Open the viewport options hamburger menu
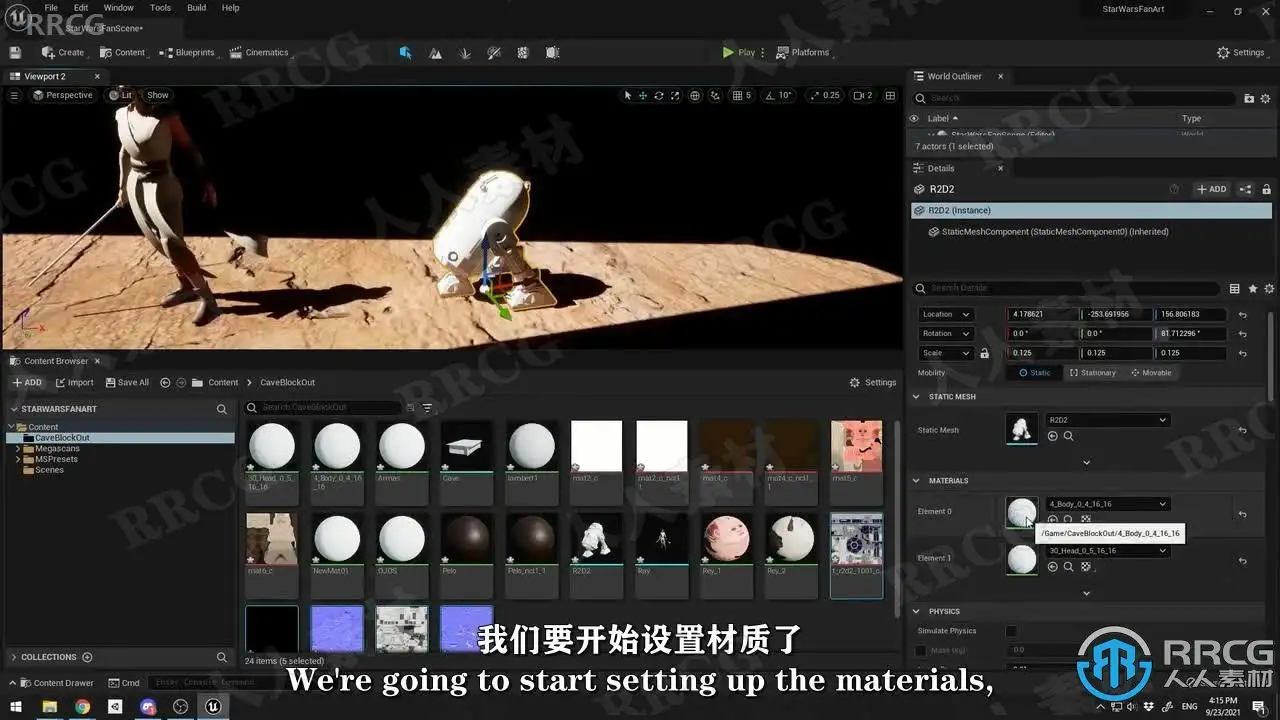This screenshot has width=1280, height=720. tap(14, 95)
